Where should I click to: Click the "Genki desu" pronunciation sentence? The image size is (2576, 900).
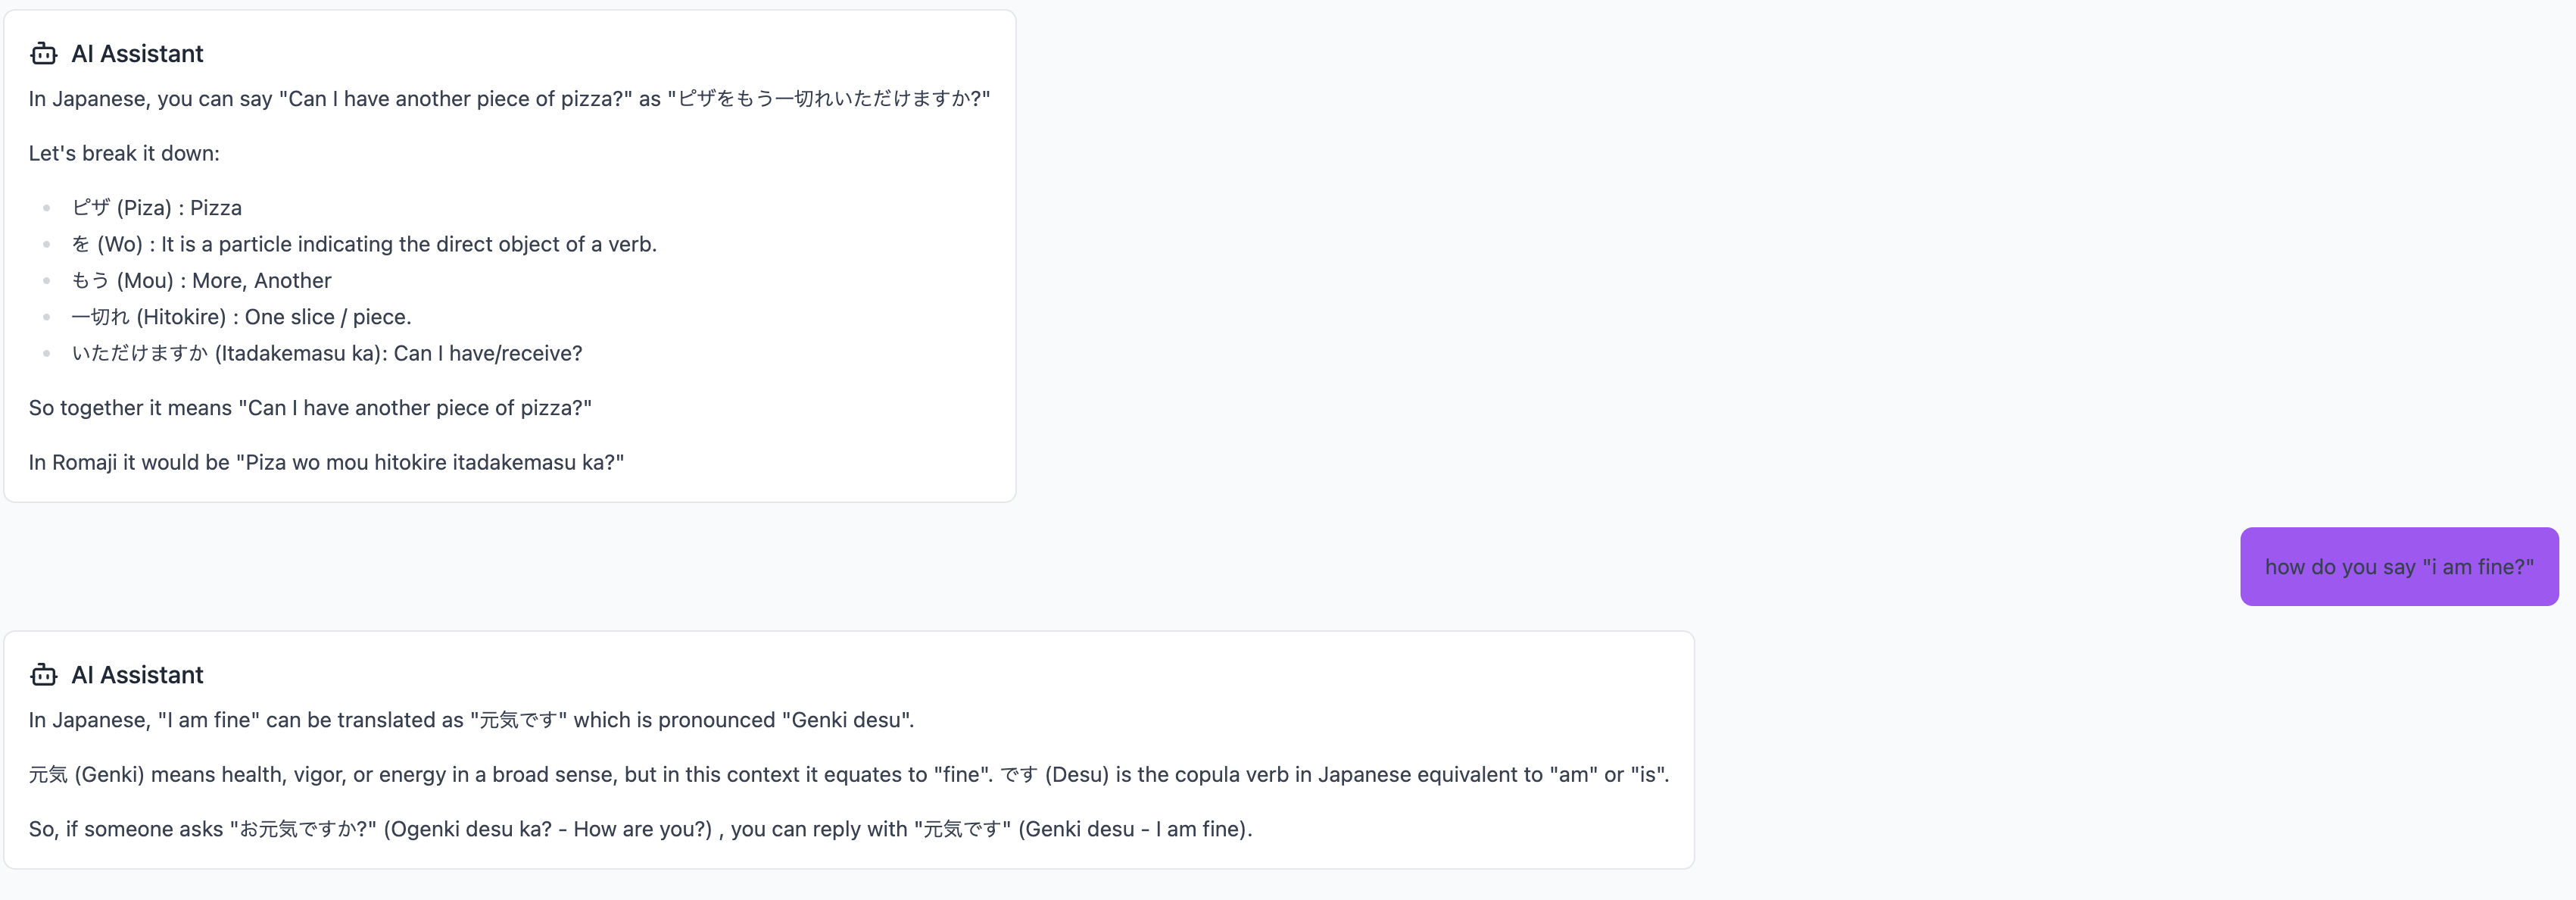(471, 720)
